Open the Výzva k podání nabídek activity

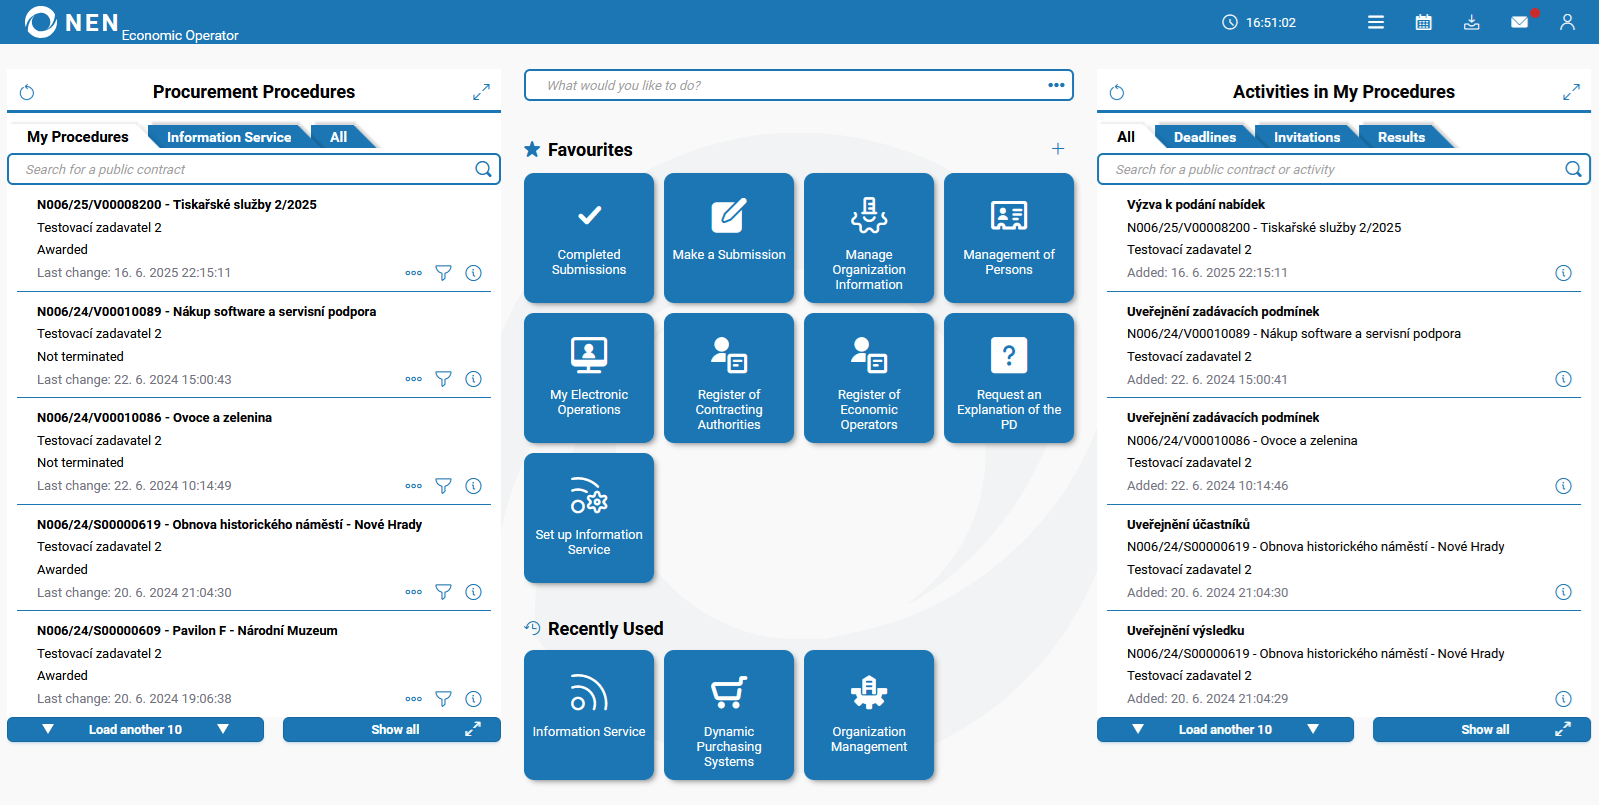(1196, 205)
